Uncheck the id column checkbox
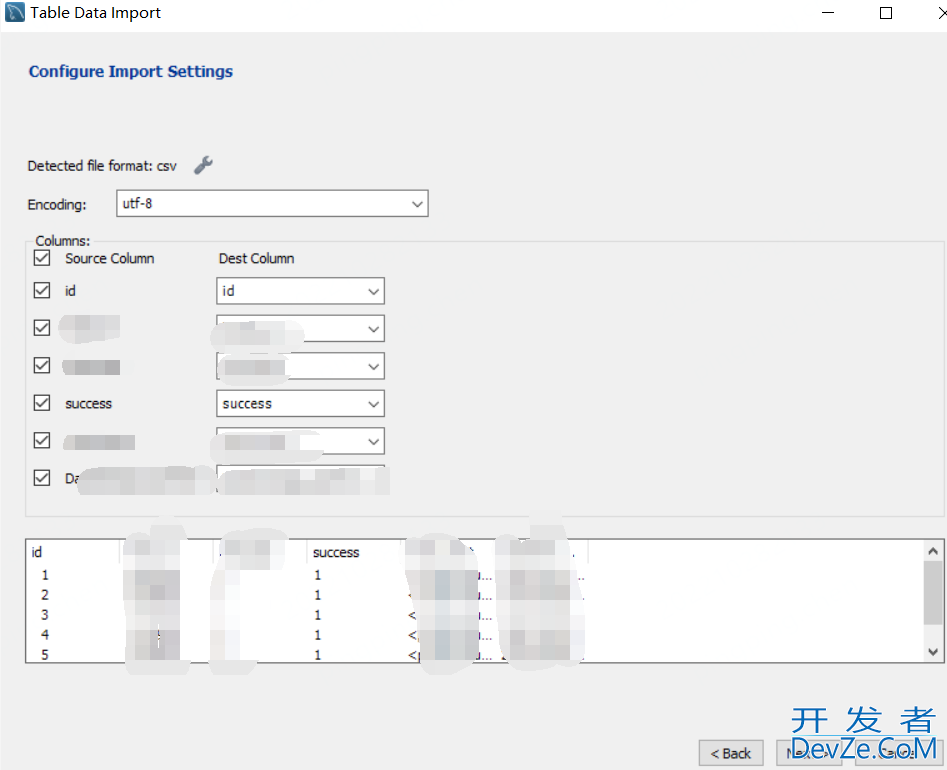The width and height of the screenshot is (947, 770). 42,290
